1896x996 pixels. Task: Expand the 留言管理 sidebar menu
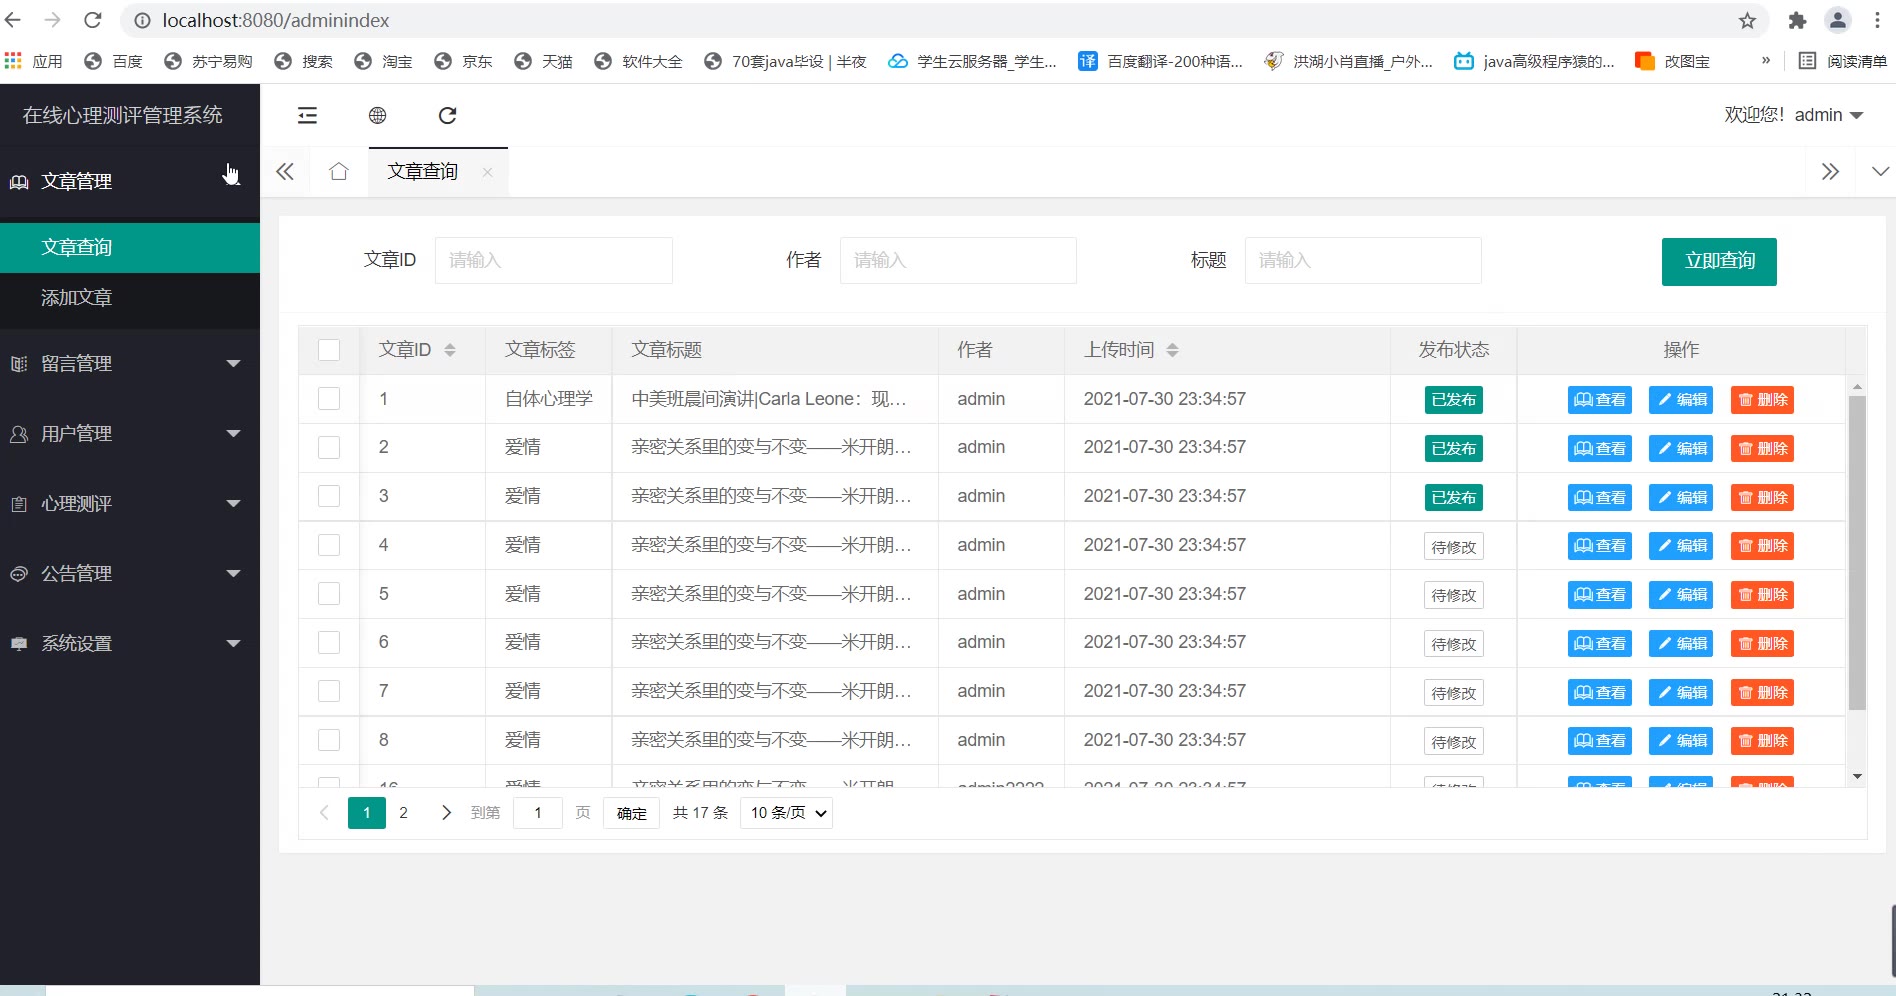tap(130, 364)
